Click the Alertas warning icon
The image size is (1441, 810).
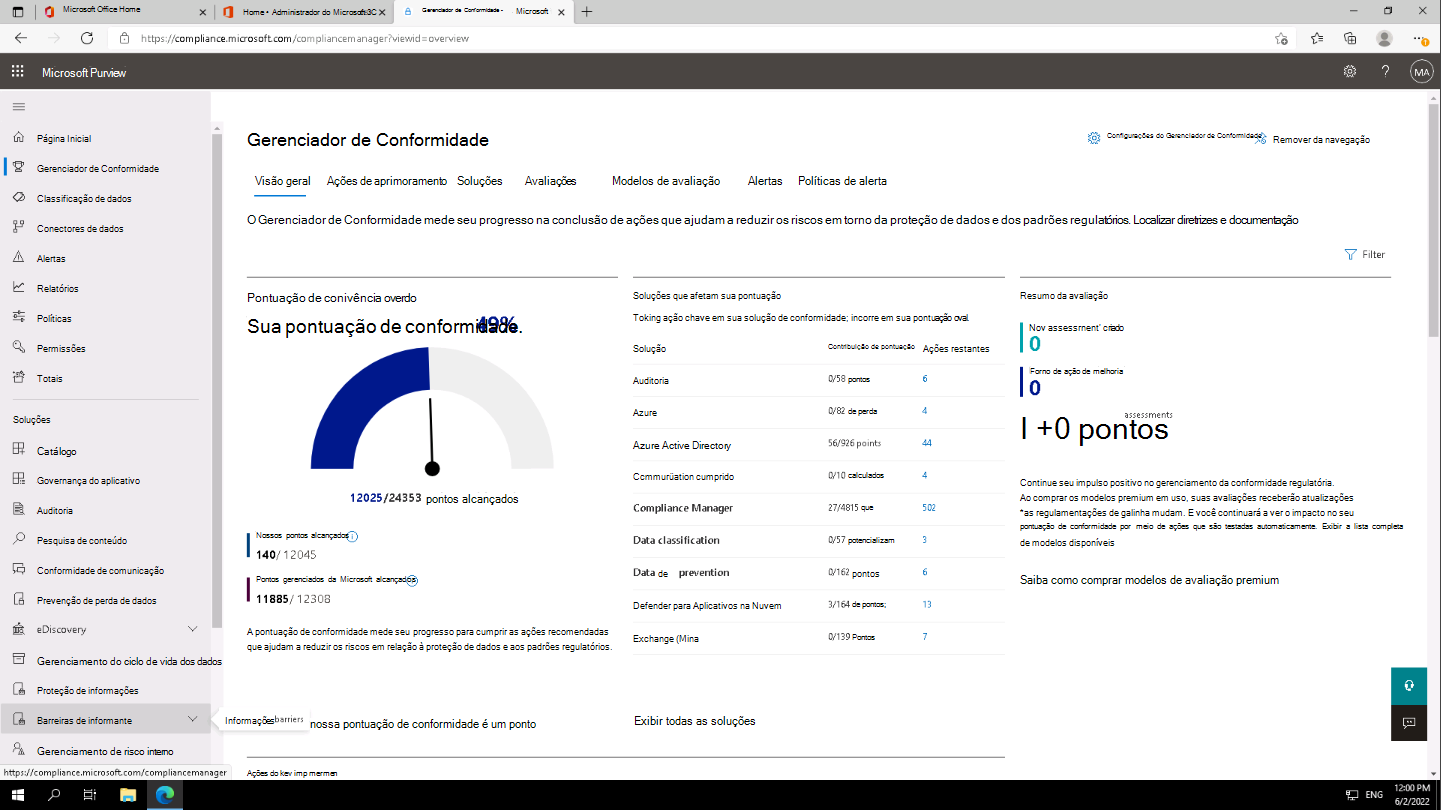point(18,258)
